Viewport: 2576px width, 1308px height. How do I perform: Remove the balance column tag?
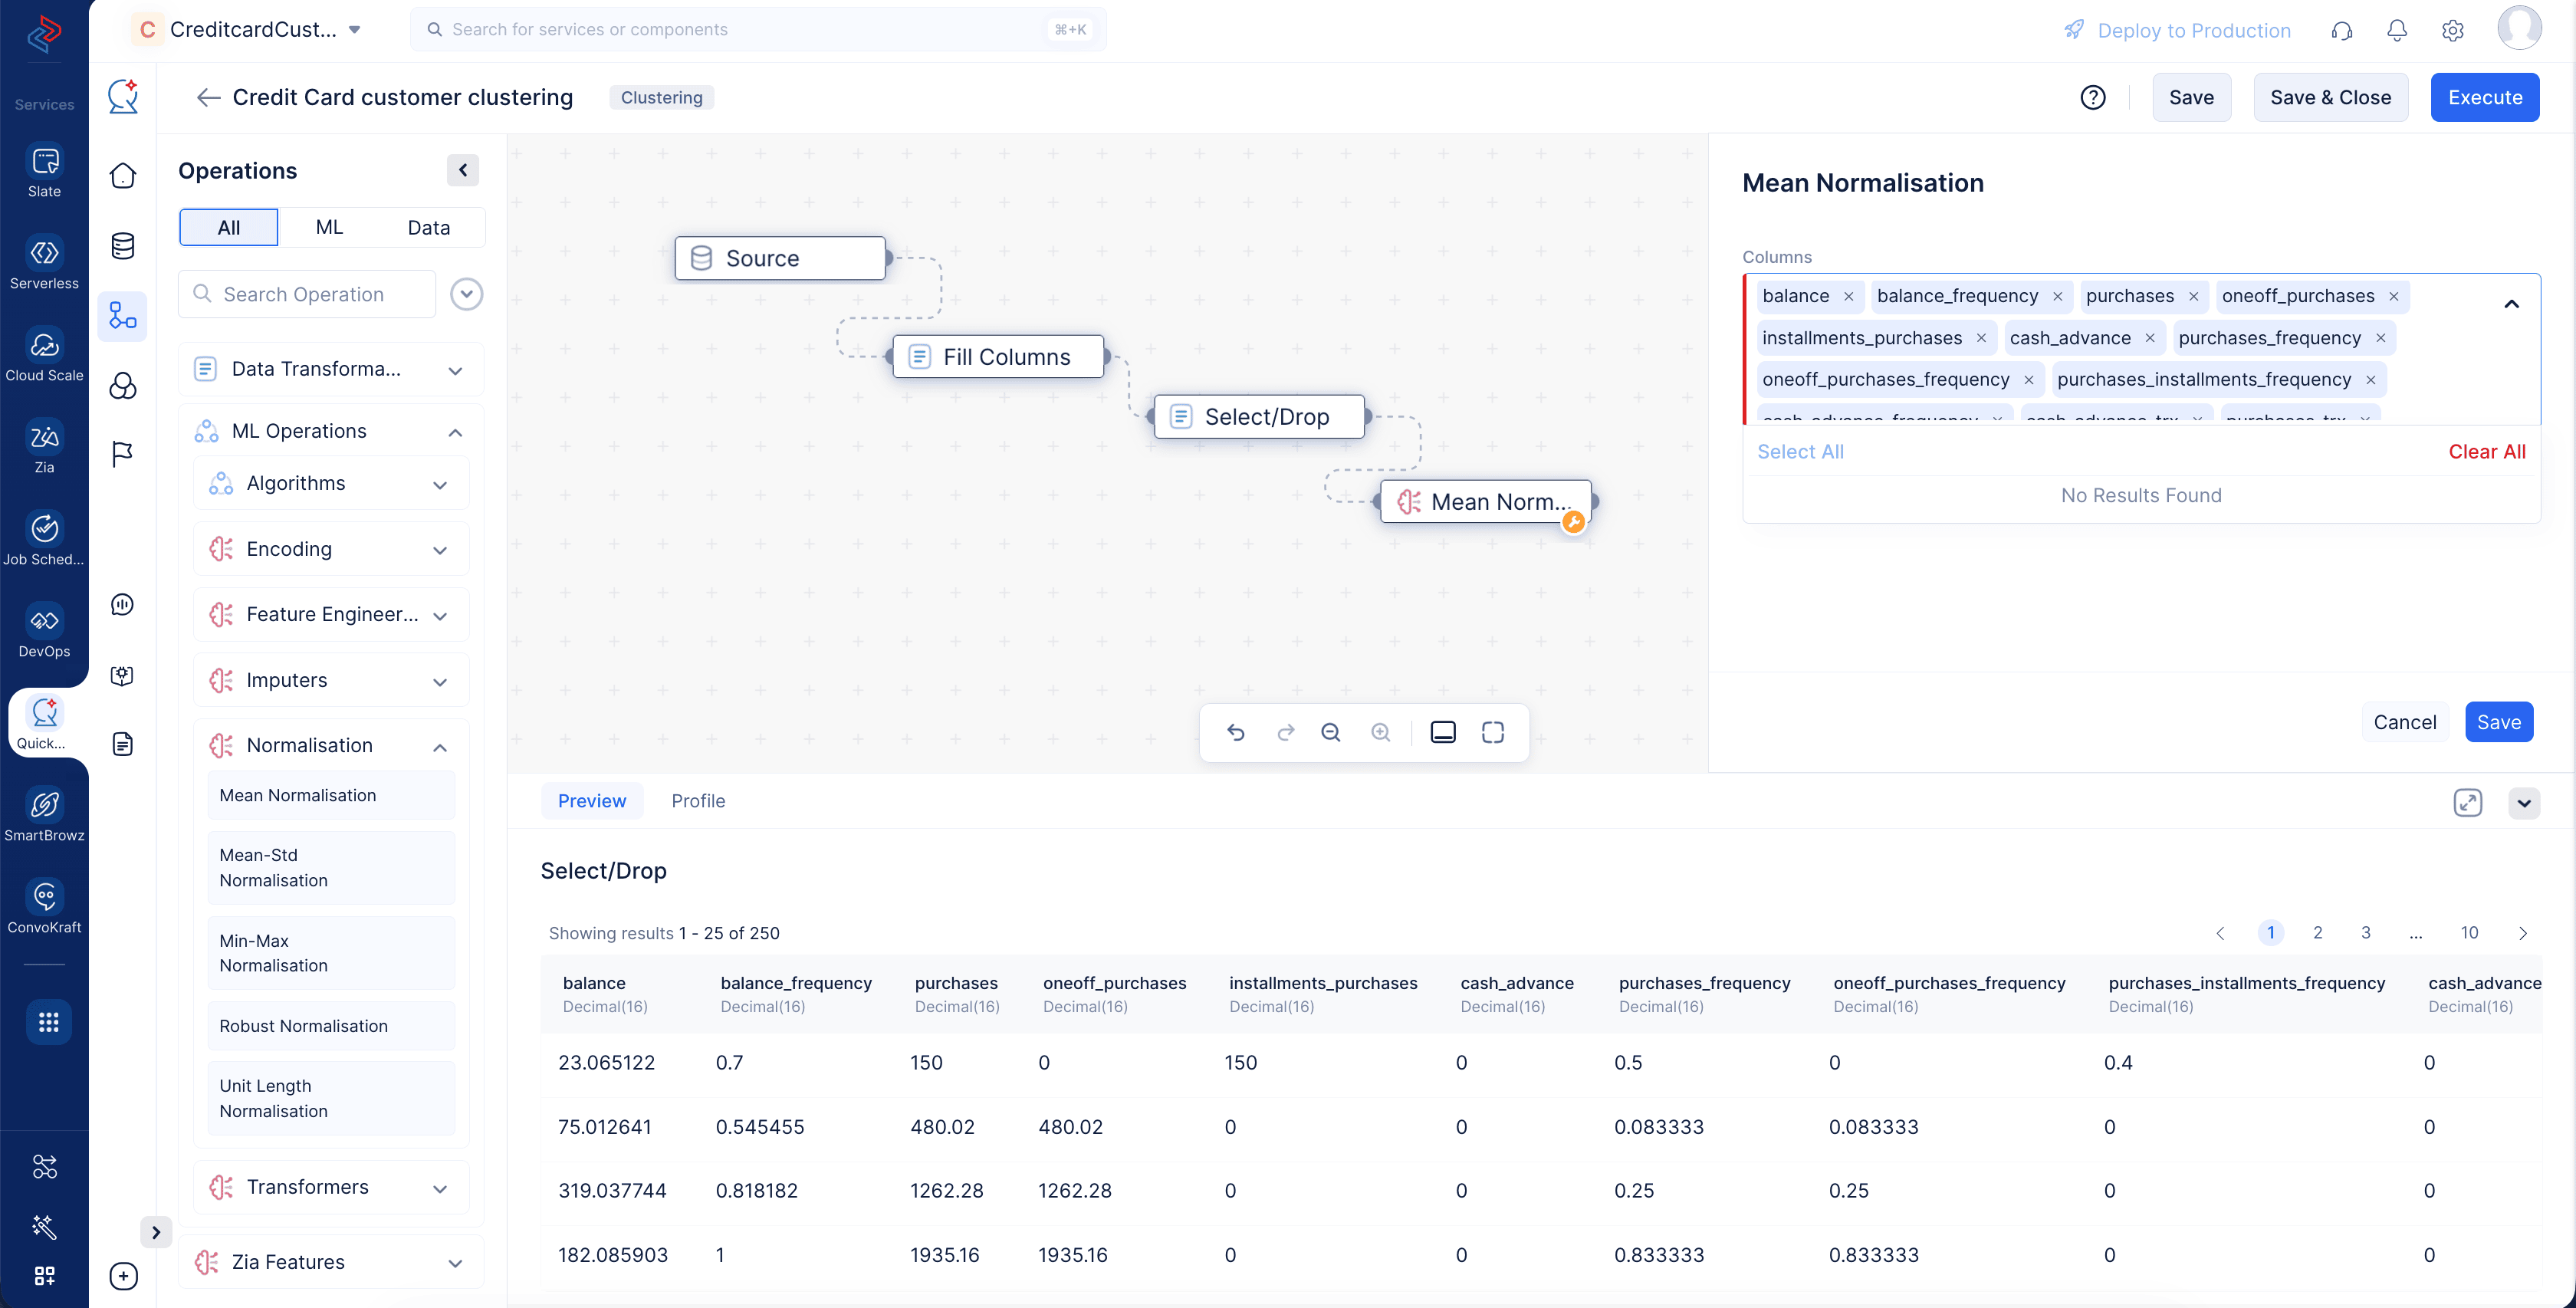(x=1848, y=296)
